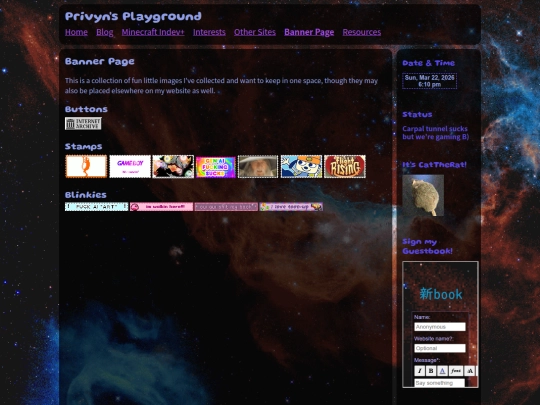Open the Resources page
This screenshot has height=405, width=540.
click(x=362, y=32)
